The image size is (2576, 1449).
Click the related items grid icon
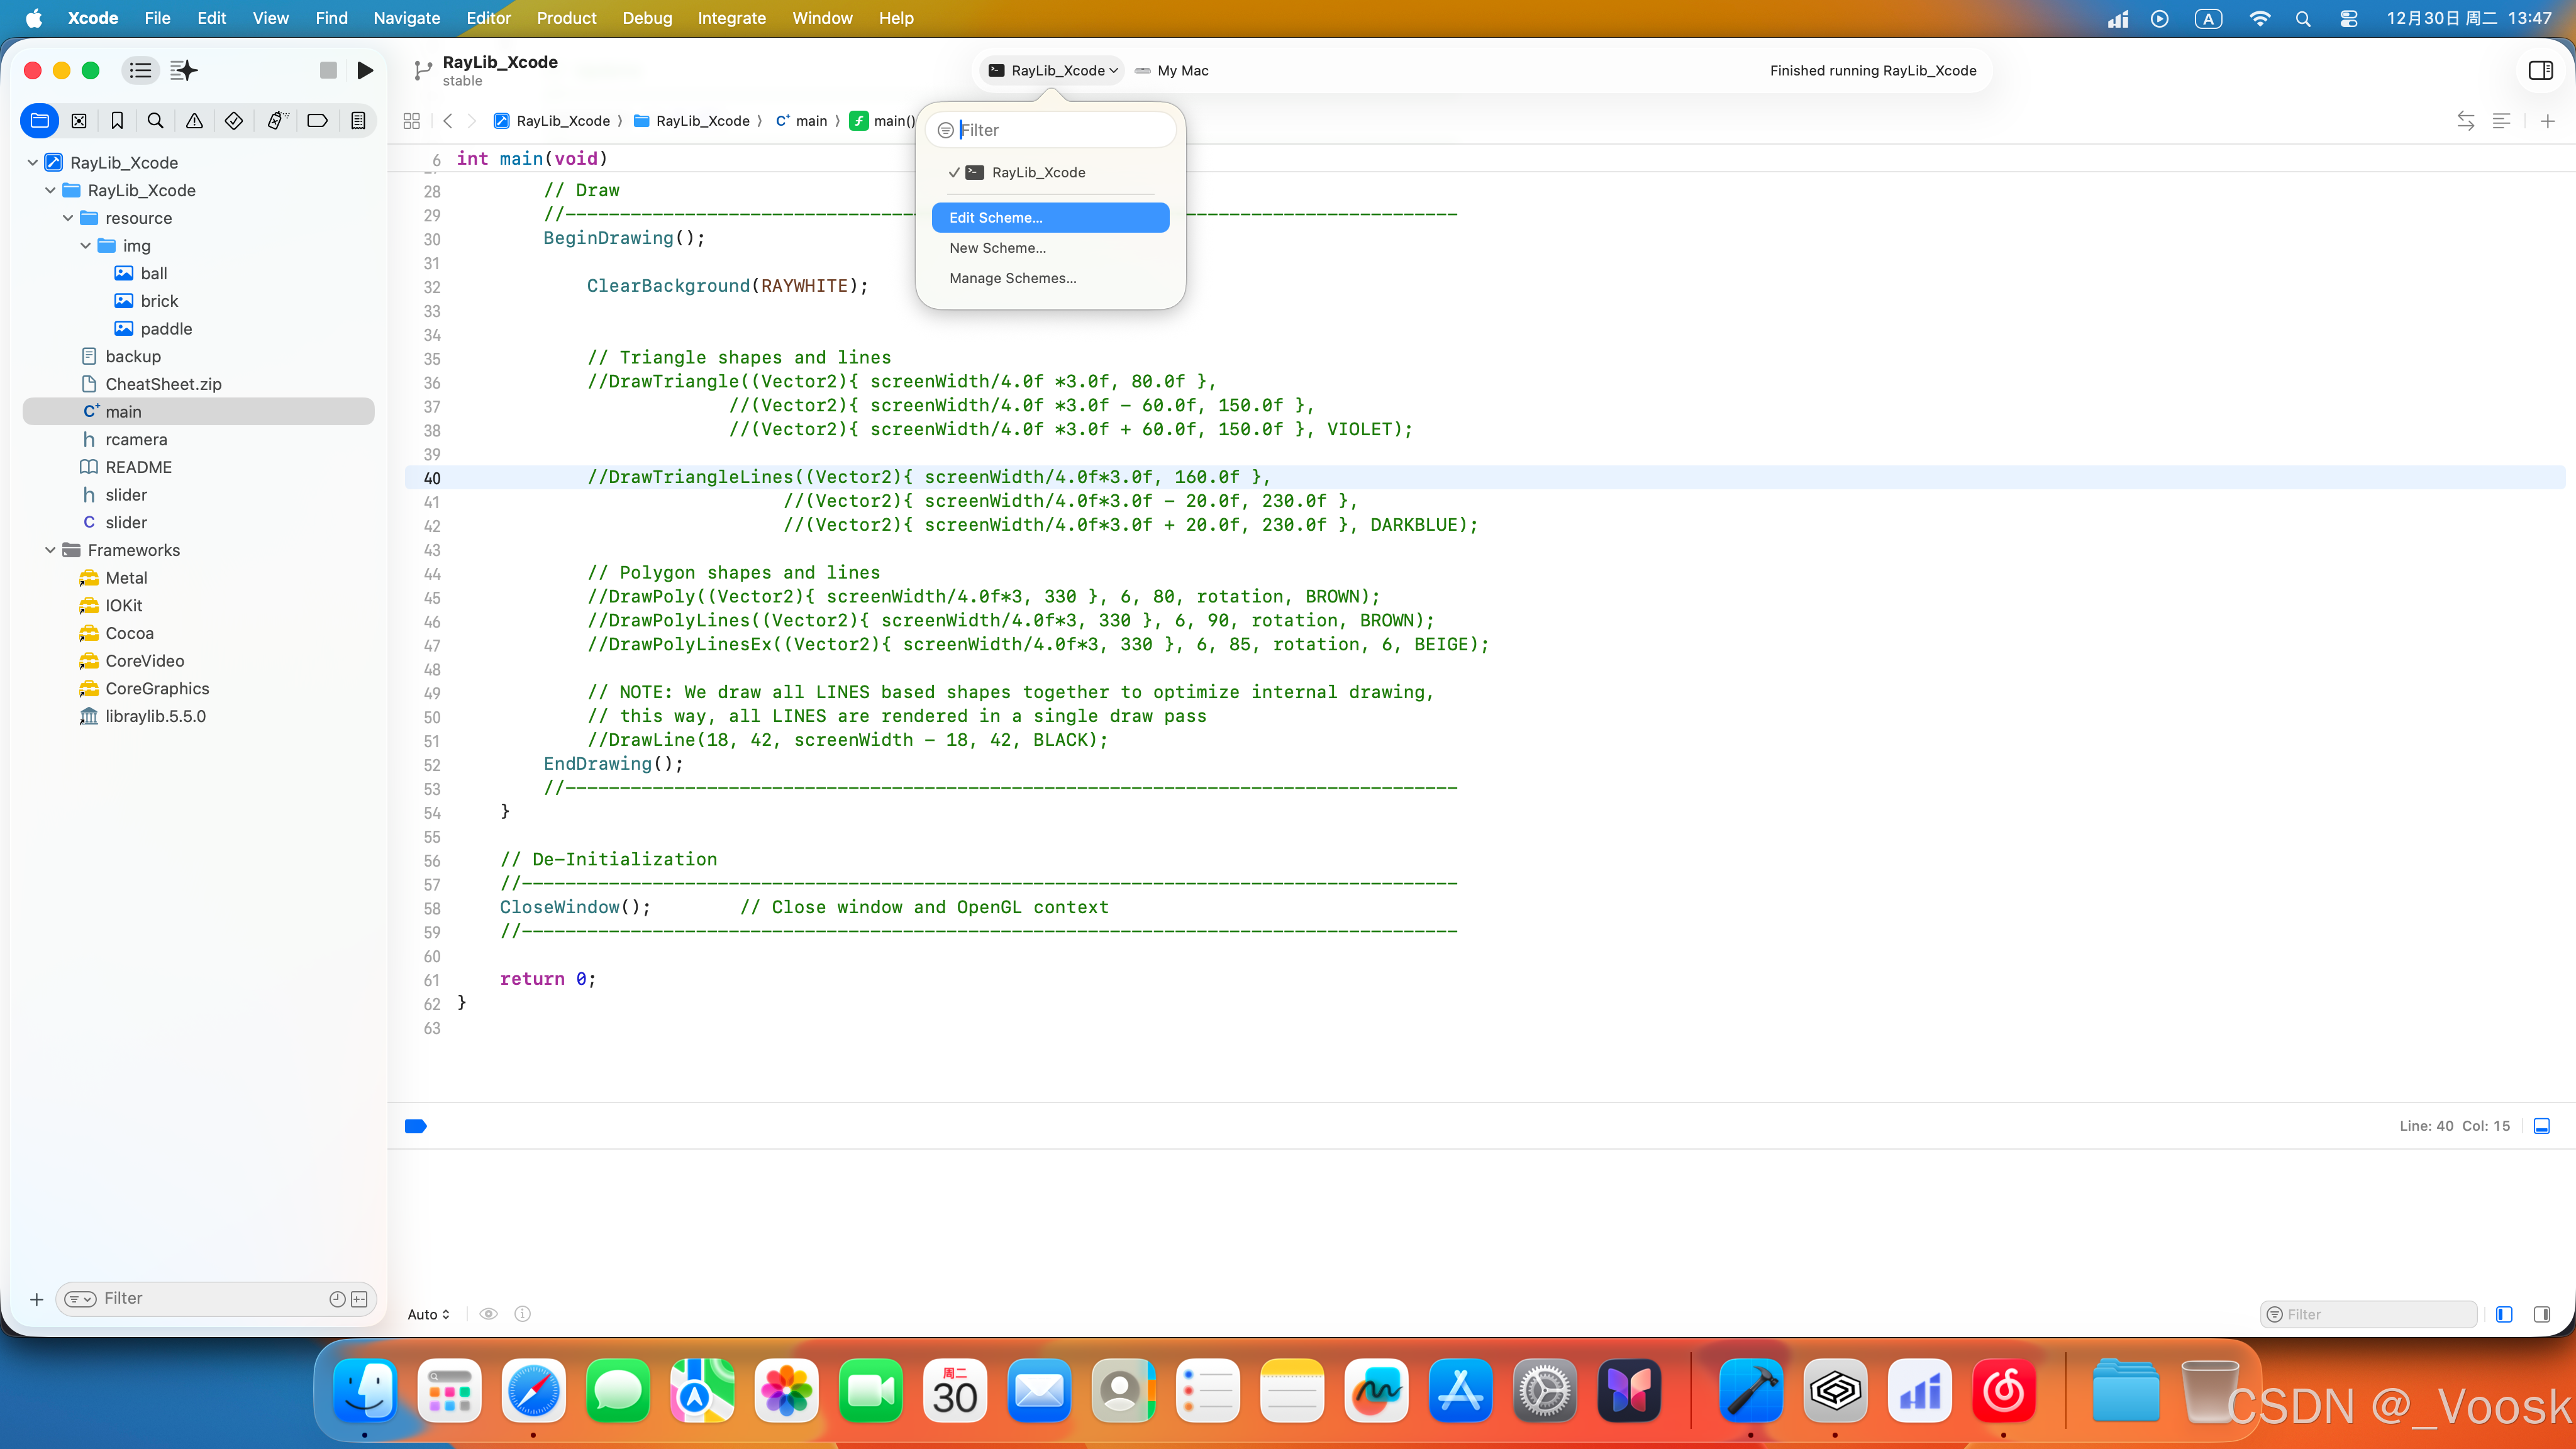411,121
